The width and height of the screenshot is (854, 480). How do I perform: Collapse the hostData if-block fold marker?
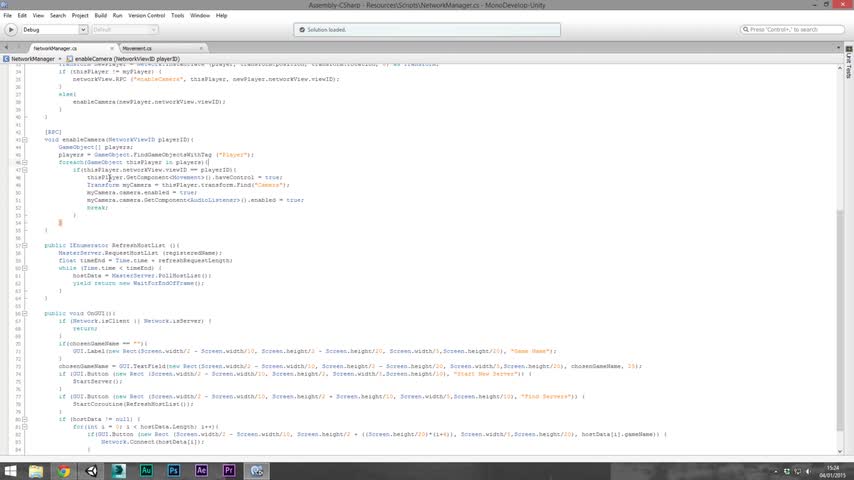25,419
